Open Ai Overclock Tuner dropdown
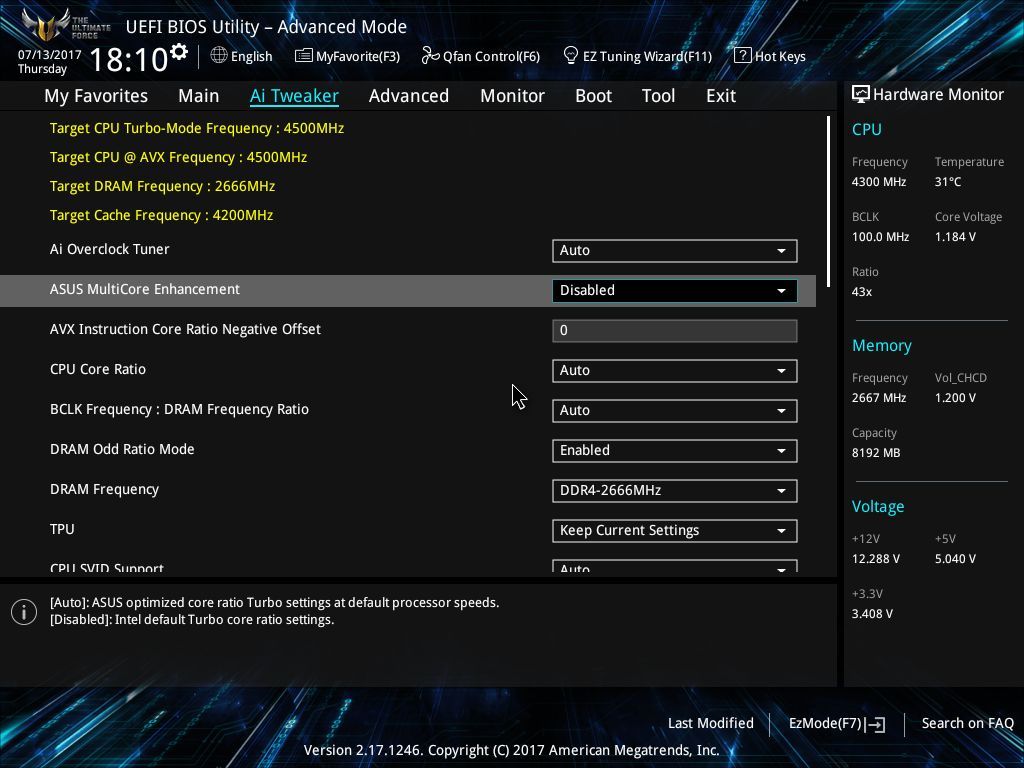 (675, 251)
